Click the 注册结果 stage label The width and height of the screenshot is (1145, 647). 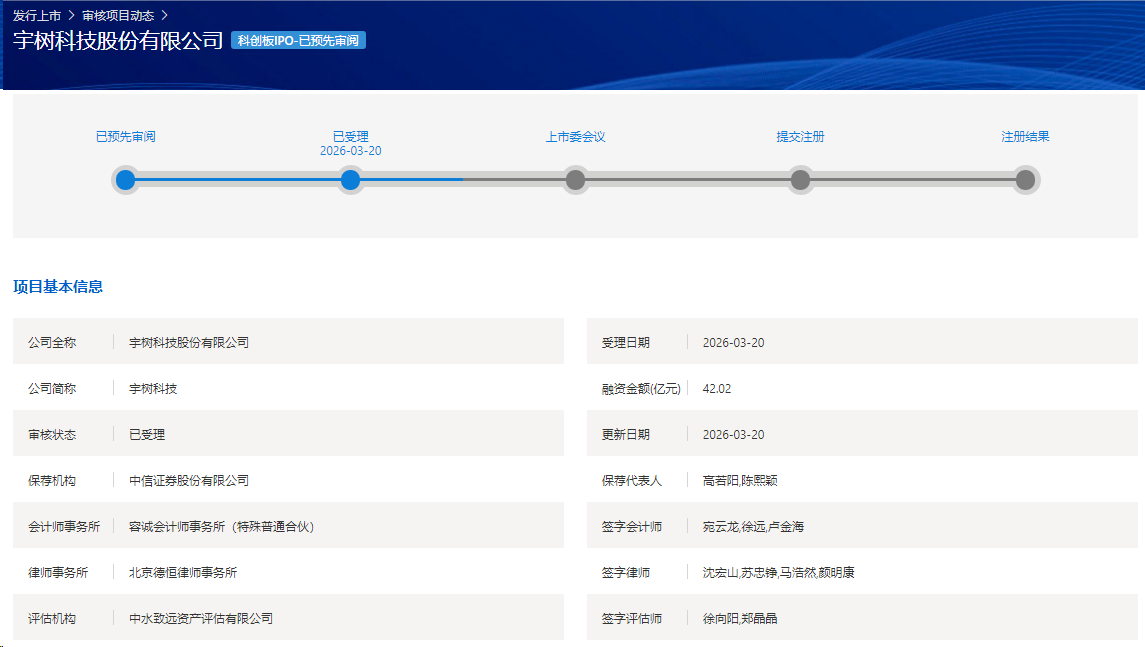1025,137
